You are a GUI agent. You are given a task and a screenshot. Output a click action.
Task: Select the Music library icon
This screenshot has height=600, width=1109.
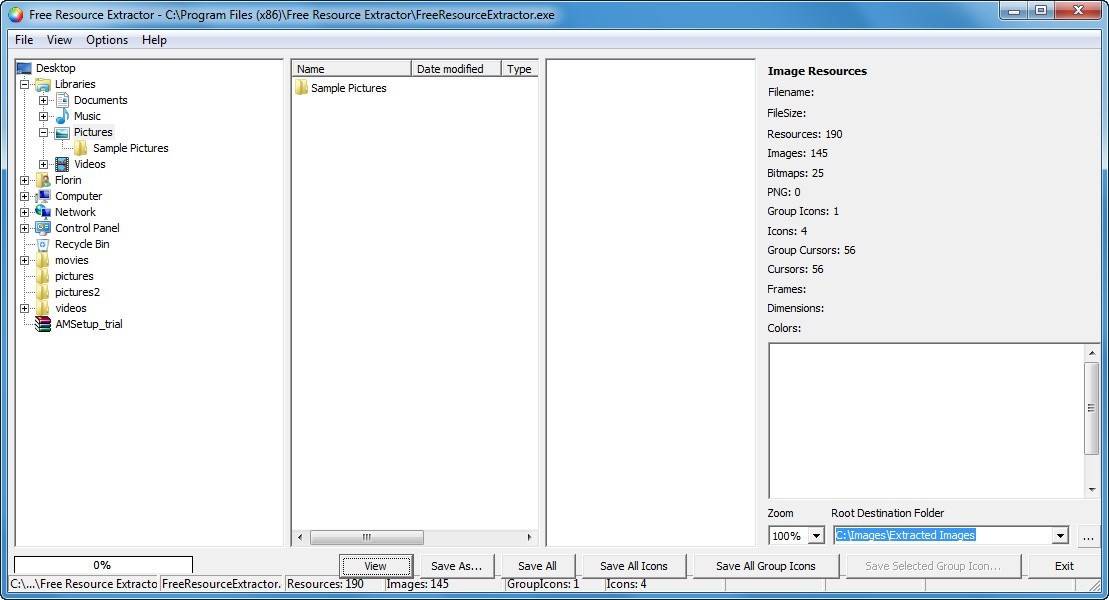click(62, 116)
